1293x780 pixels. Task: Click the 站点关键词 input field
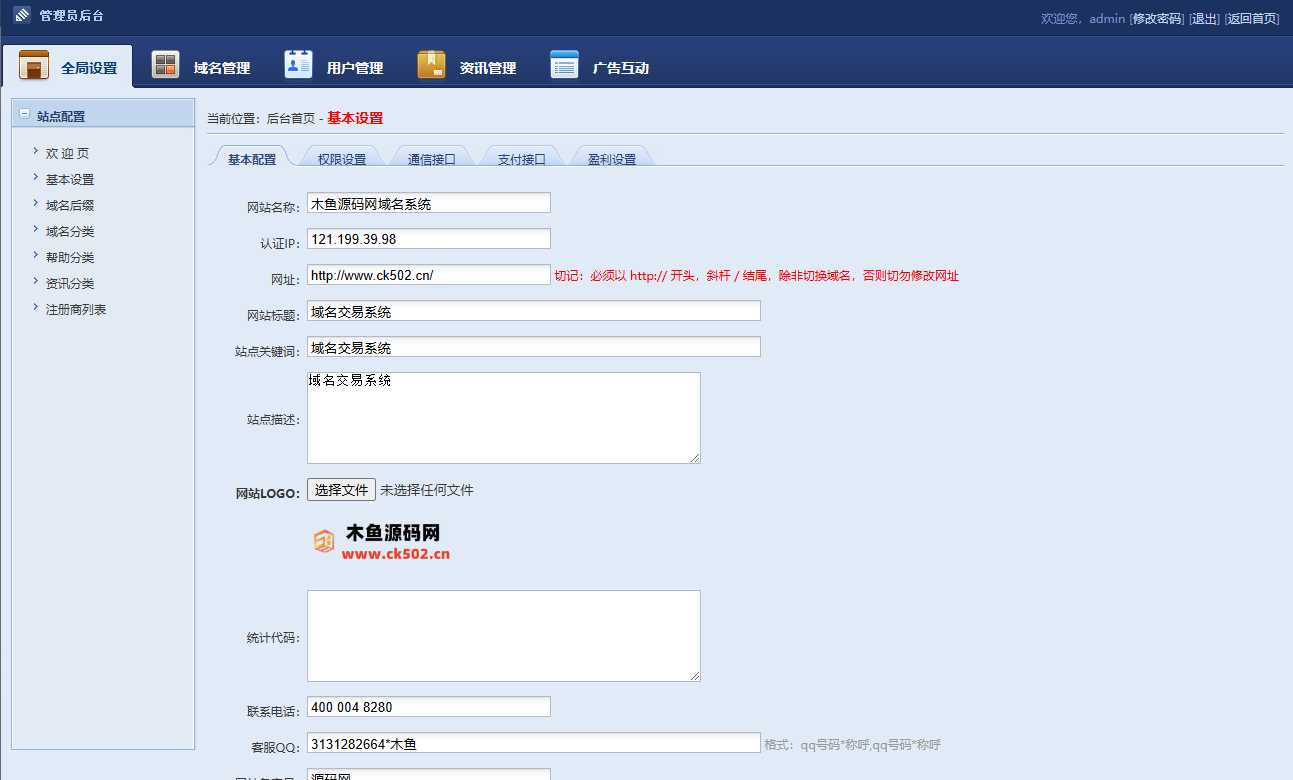(534, 347)
